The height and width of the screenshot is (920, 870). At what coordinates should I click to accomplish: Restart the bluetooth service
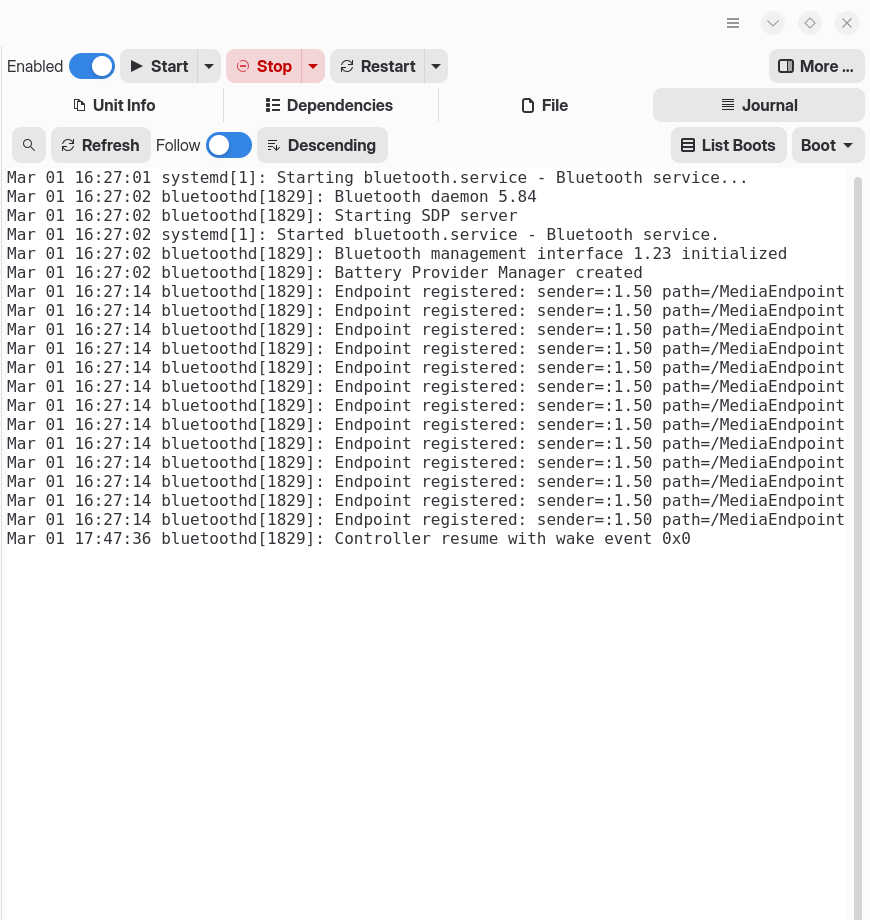[x=377, y=66]
